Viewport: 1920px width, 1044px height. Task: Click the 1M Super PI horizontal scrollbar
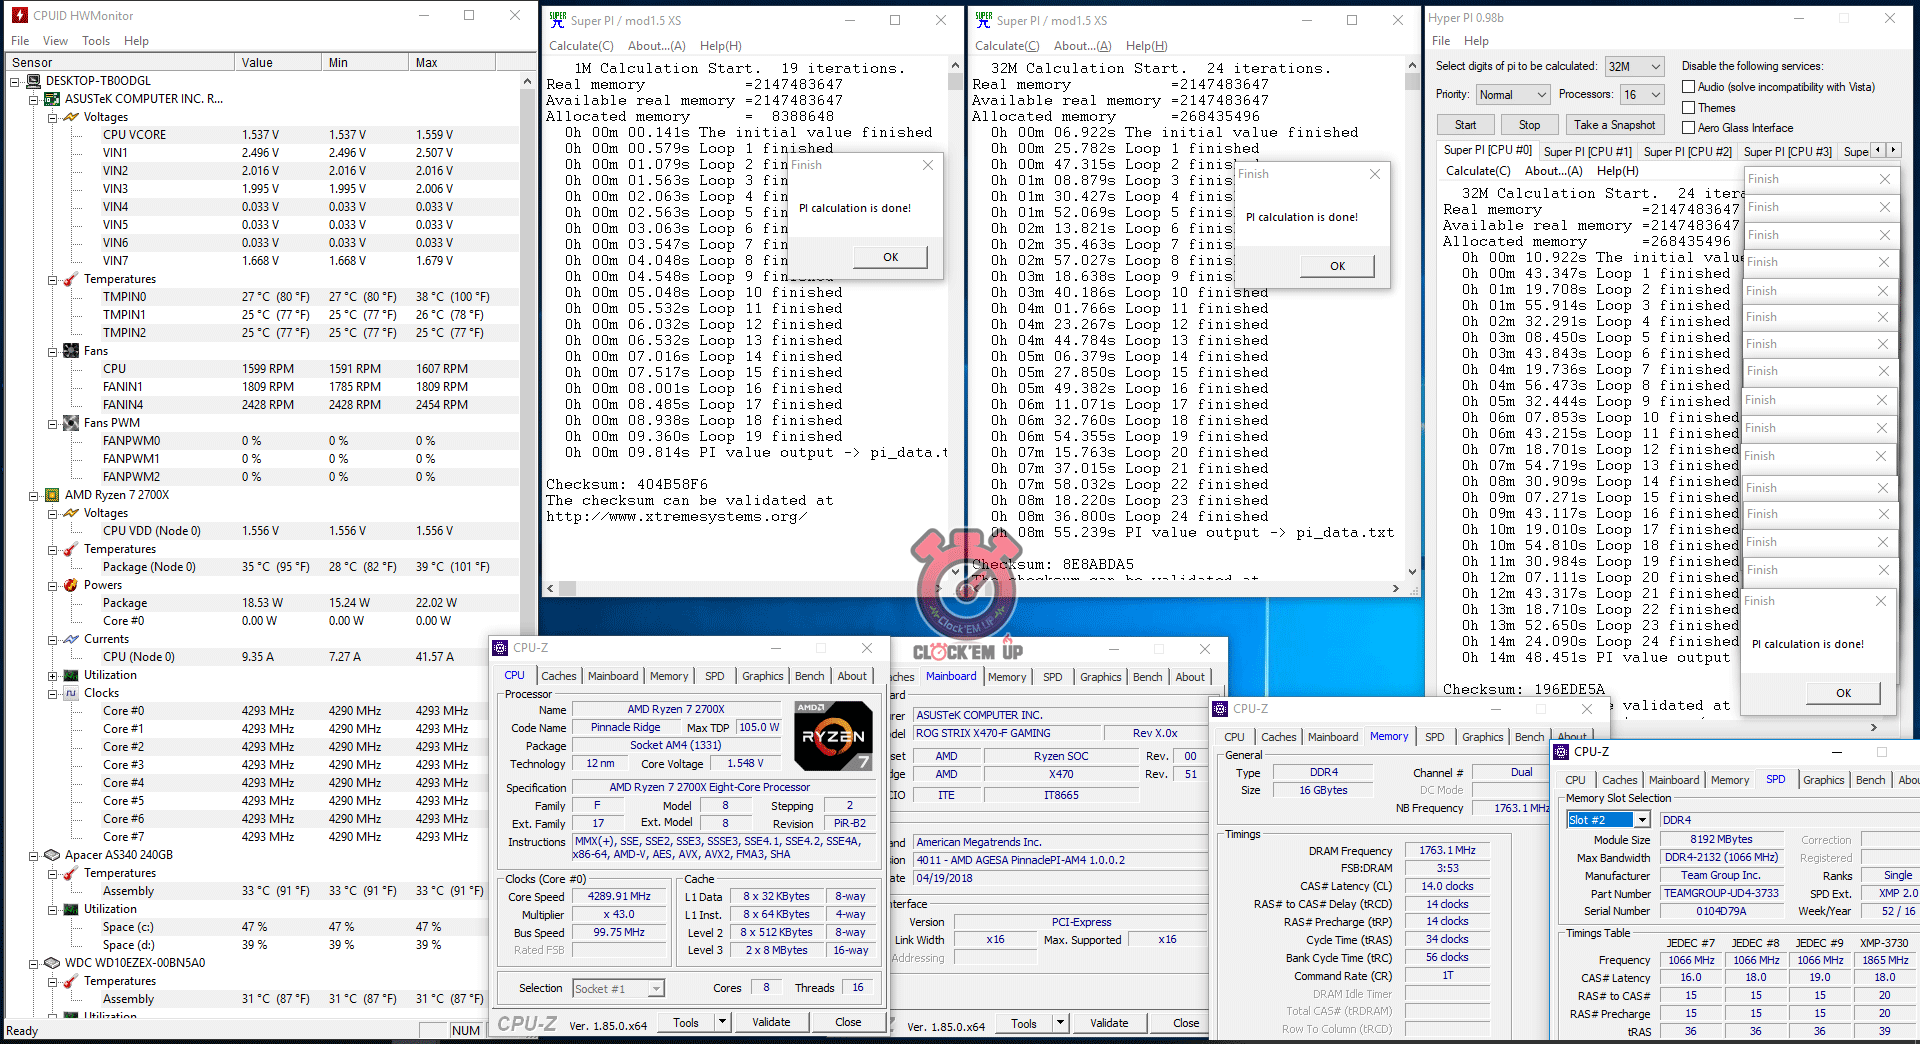coord(745,589)
